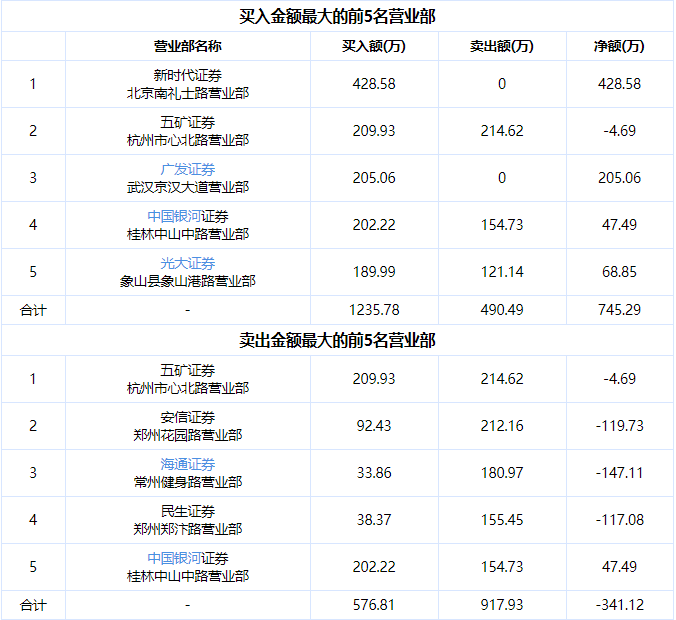676x620 pixels.
Task: Click the net amount -117.08
Action: pos(619,520)
